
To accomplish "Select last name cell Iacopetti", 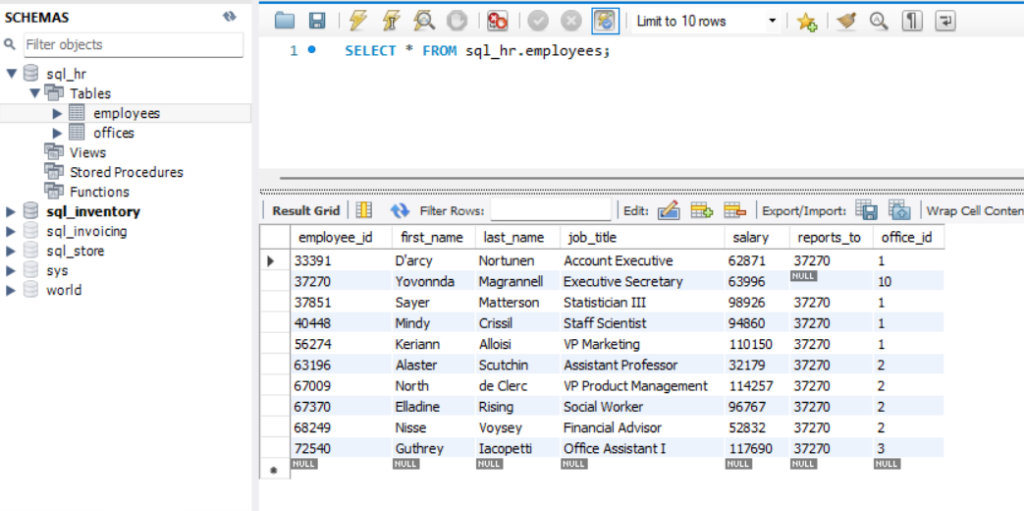I will [517, 449].
